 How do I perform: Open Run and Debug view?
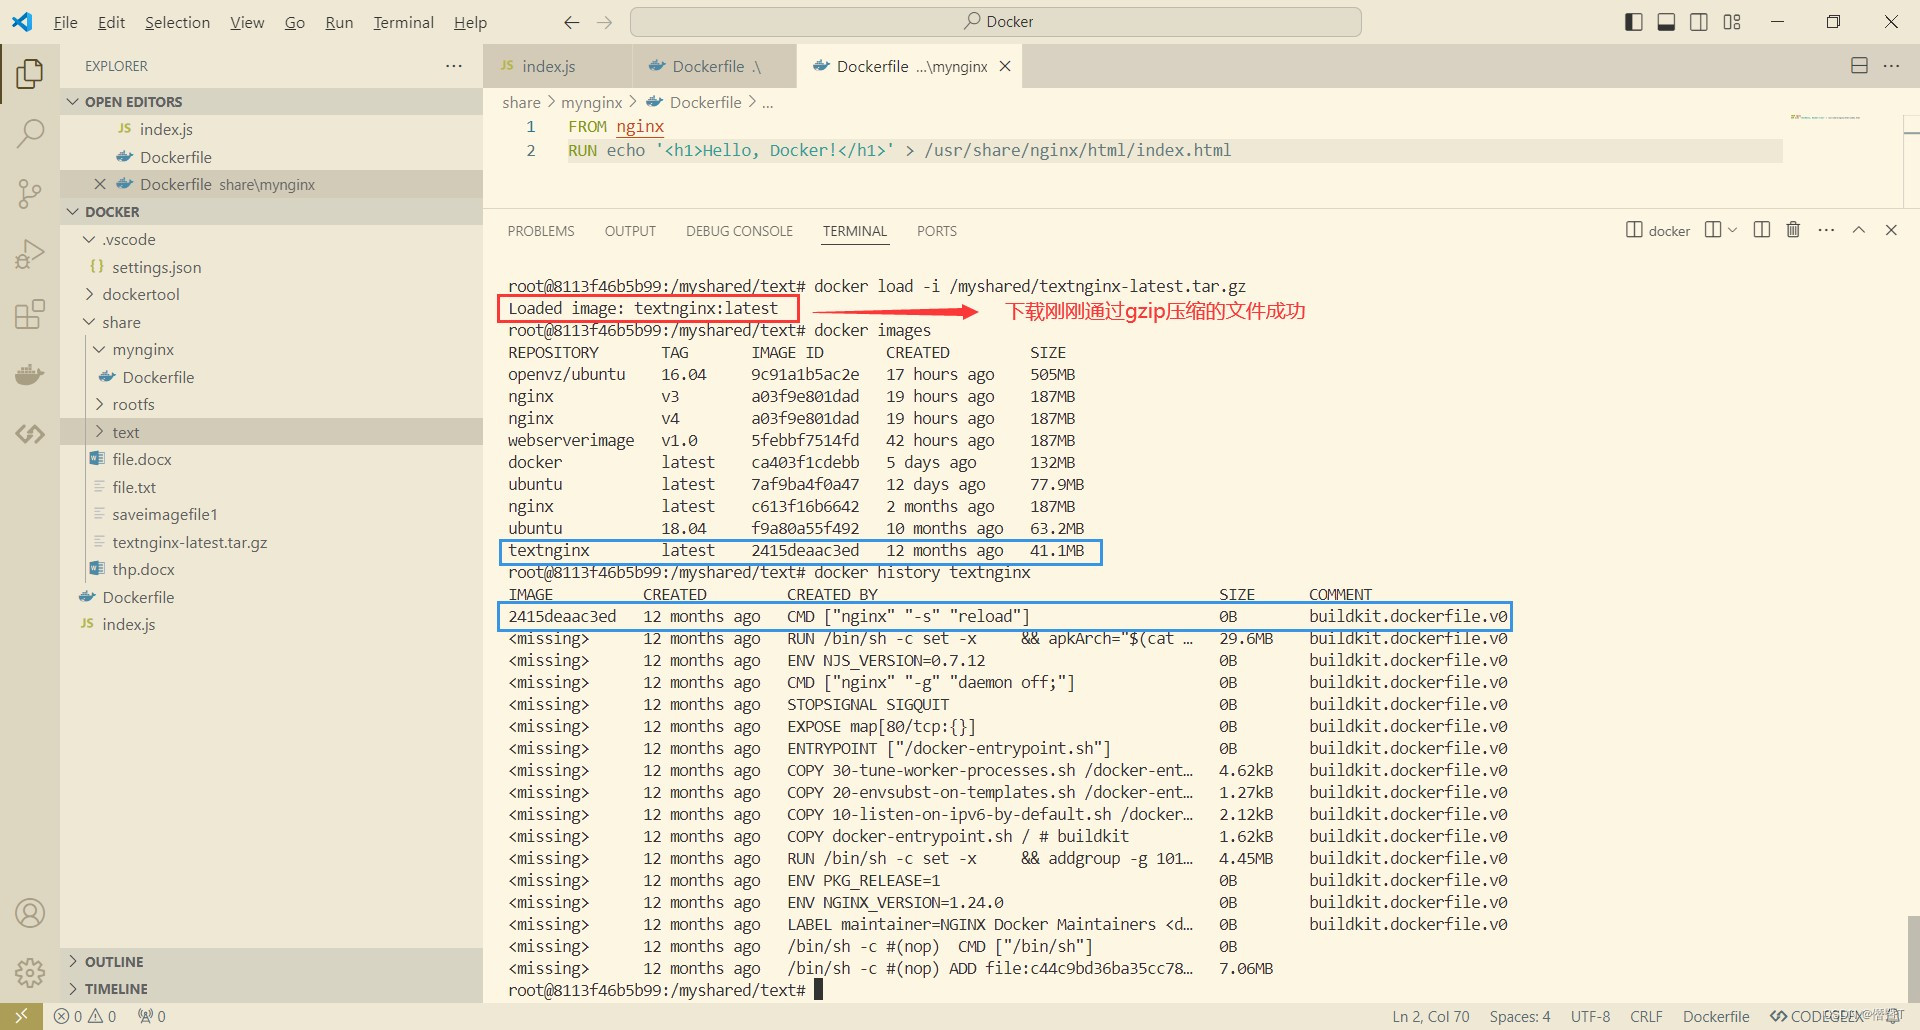[x=30, y=254]
